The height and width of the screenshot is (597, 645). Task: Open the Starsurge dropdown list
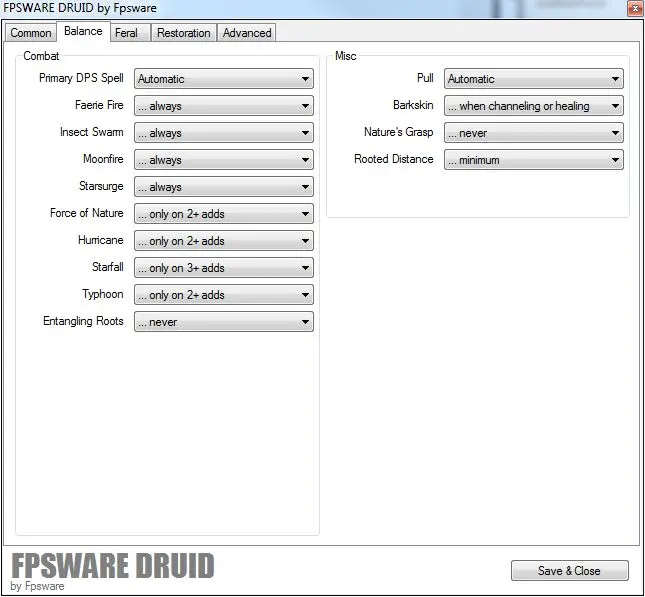click(x=223, y=187)
